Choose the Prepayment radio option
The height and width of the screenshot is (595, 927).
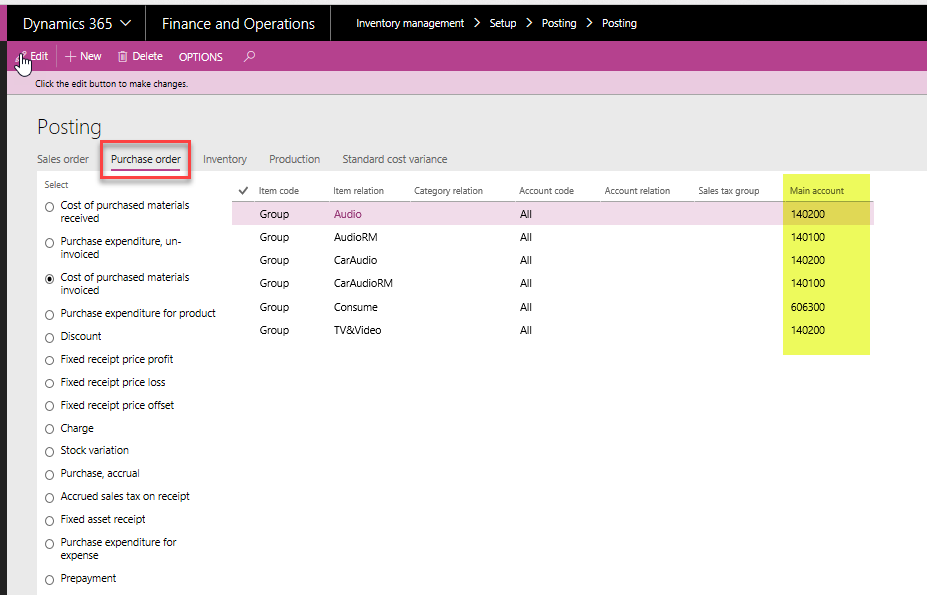click(x=50, y=579)
